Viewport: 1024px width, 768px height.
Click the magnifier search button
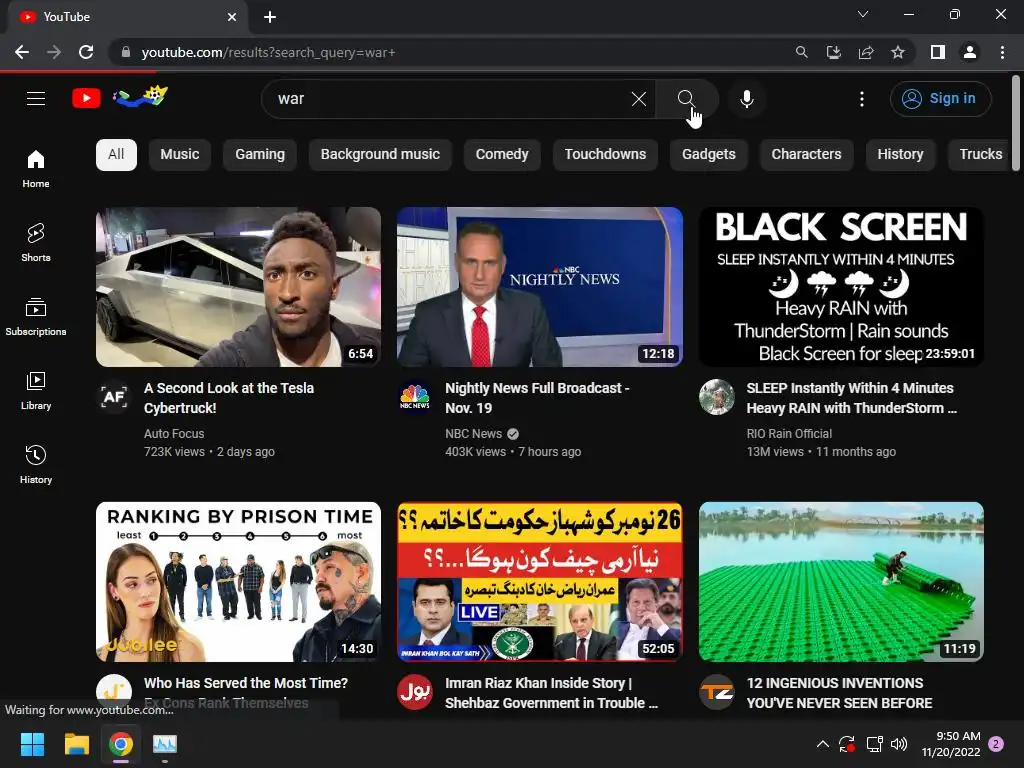point(686,99)
